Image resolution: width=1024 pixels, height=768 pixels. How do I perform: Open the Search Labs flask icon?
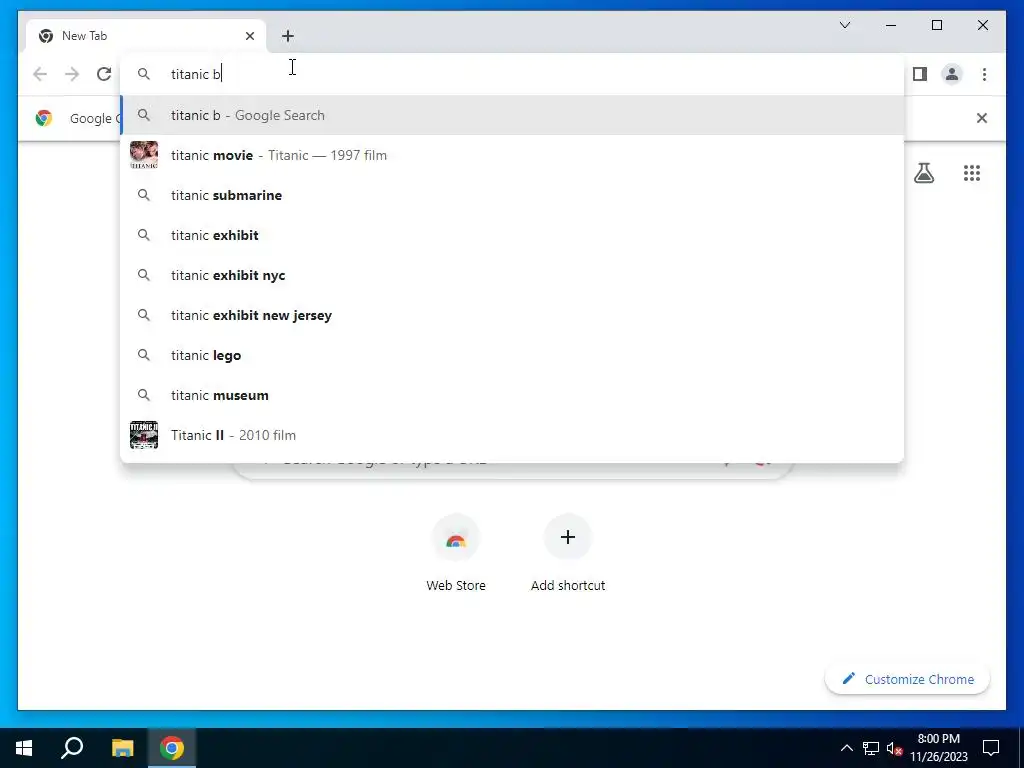tap(923, 173)
